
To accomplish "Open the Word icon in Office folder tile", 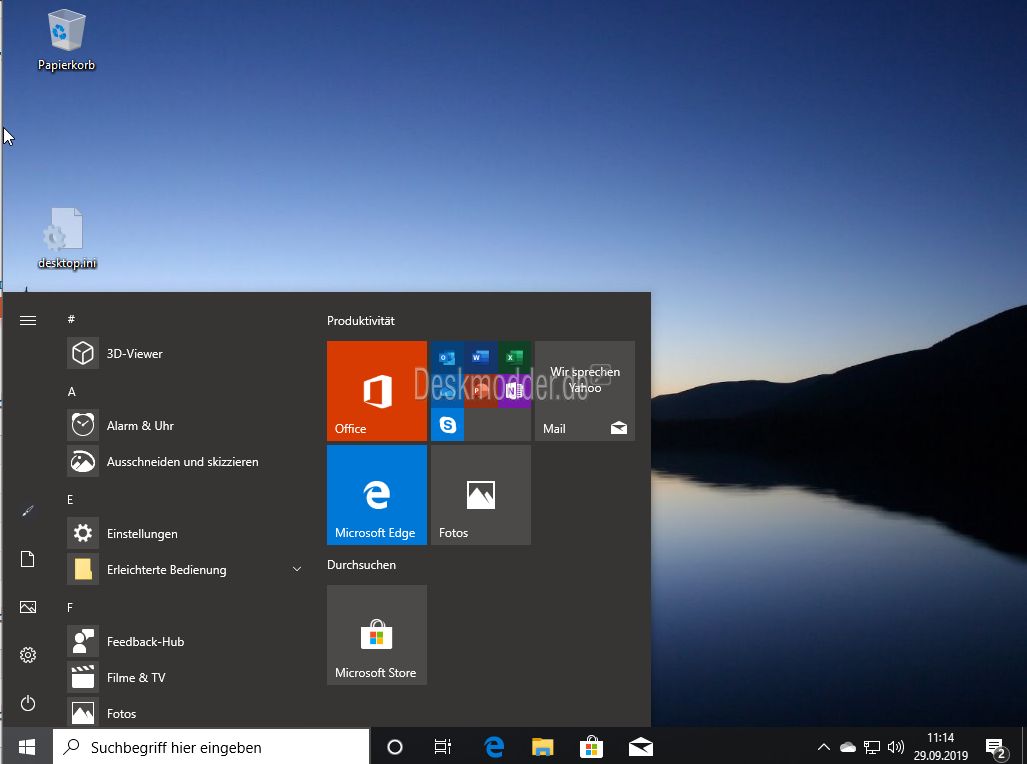I will tap(480, 358).
